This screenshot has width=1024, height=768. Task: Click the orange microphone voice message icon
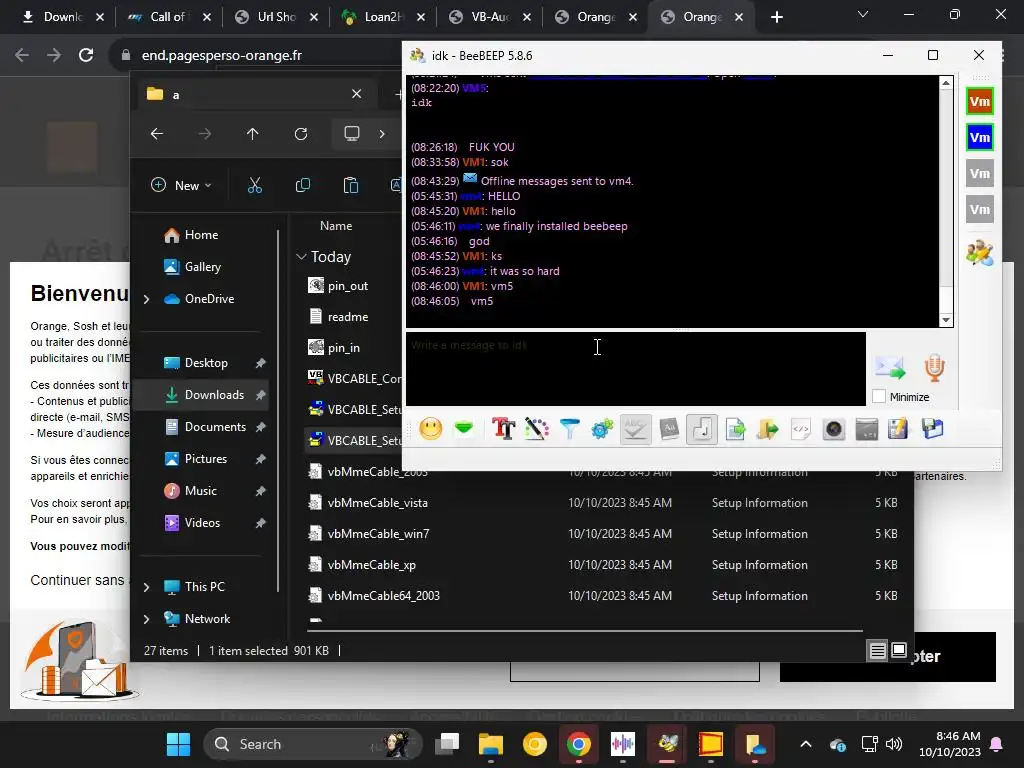point(935,368)
